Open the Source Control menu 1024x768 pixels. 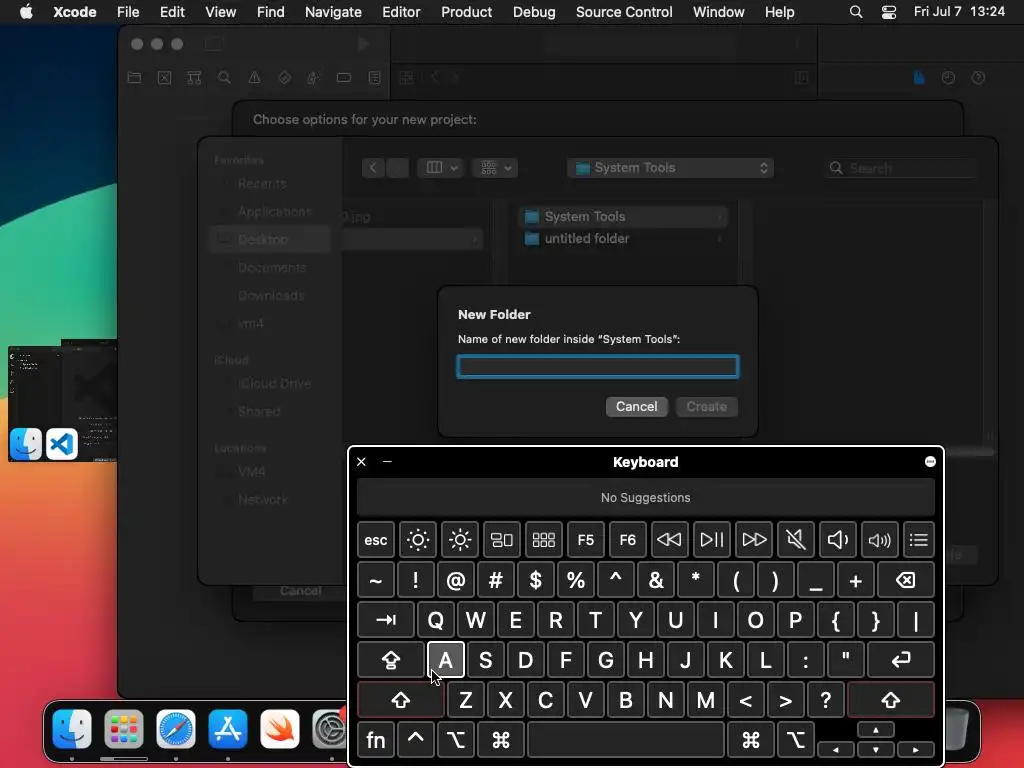pos(624,12)
